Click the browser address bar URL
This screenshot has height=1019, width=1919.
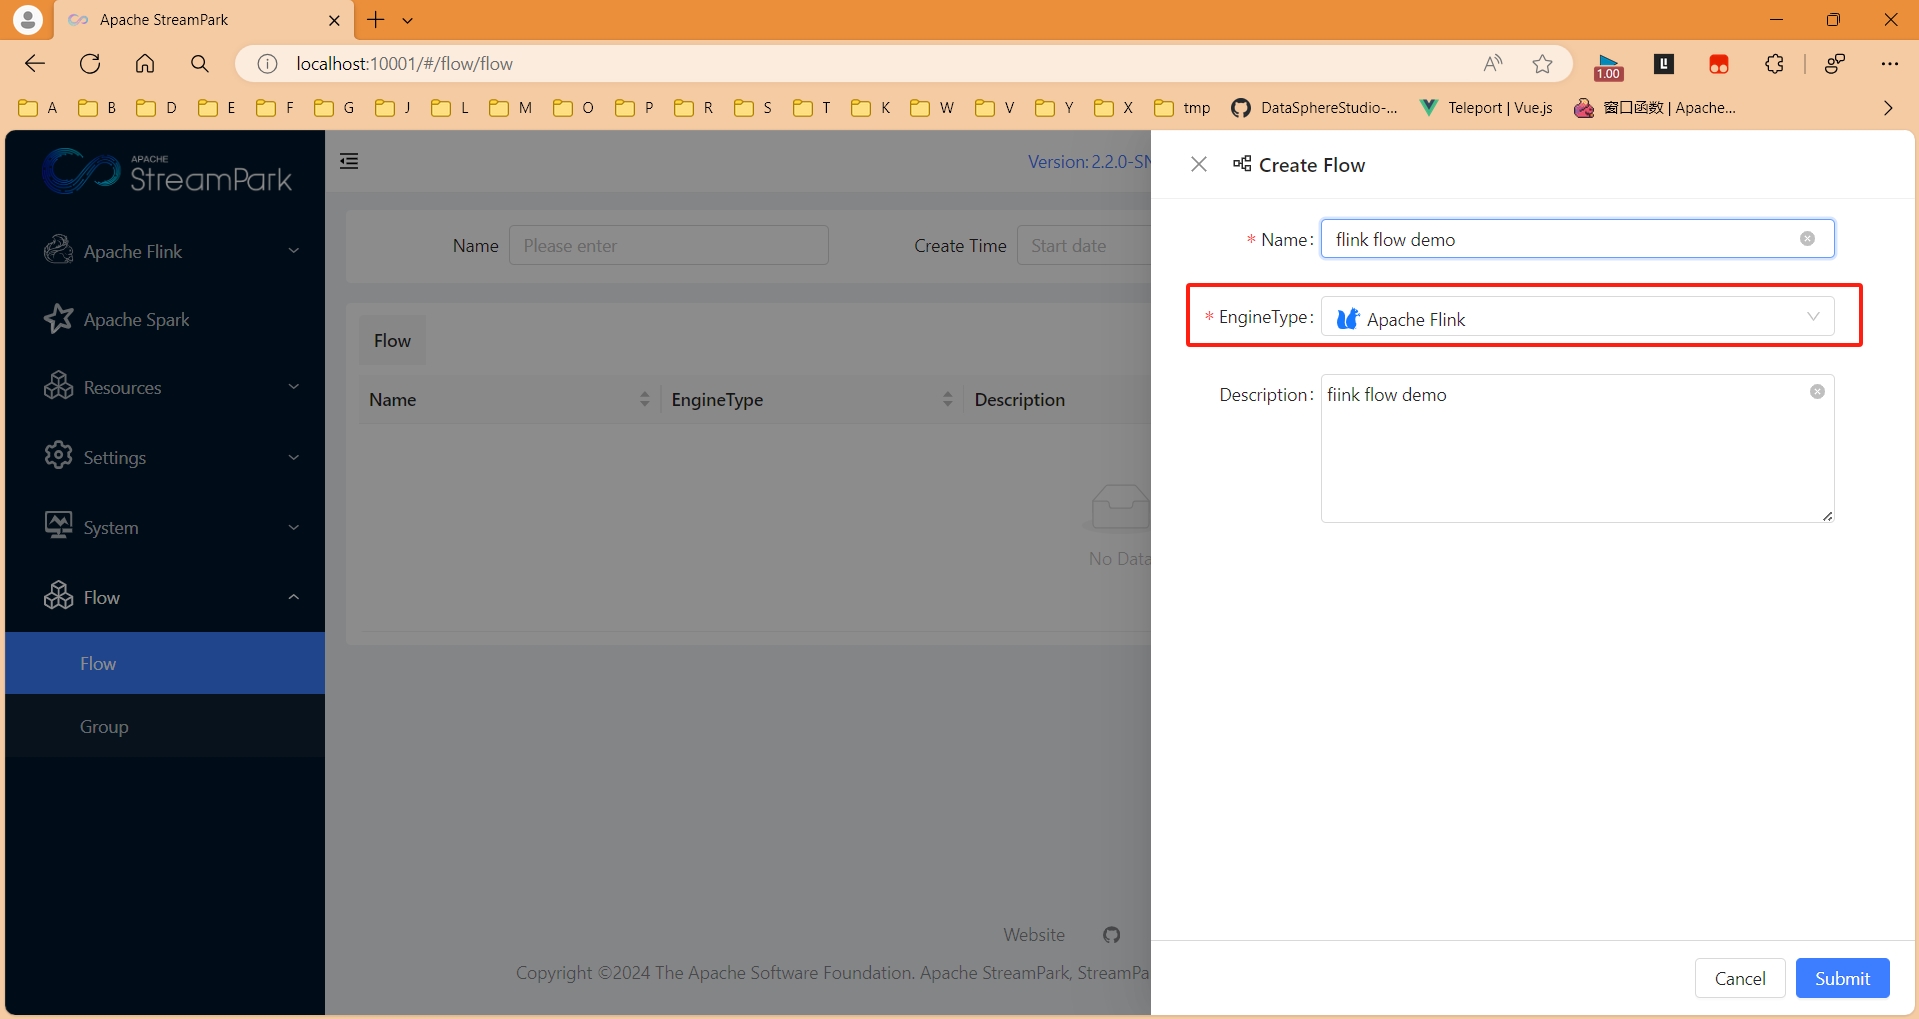coord(404,64)
